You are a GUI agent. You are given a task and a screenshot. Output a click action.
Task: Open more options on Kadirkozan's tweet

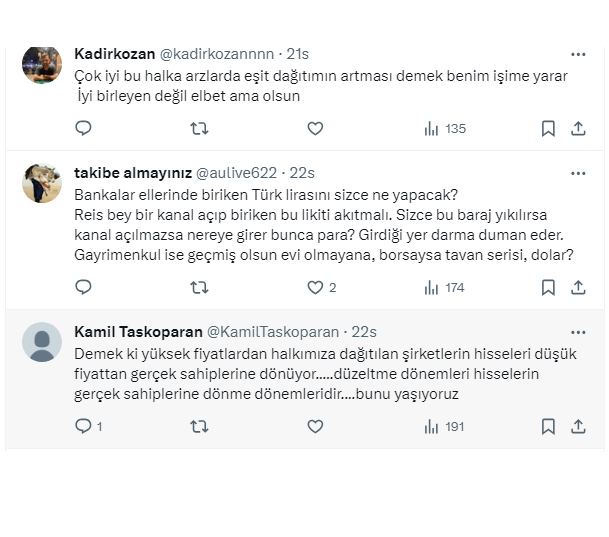point(578,53)
